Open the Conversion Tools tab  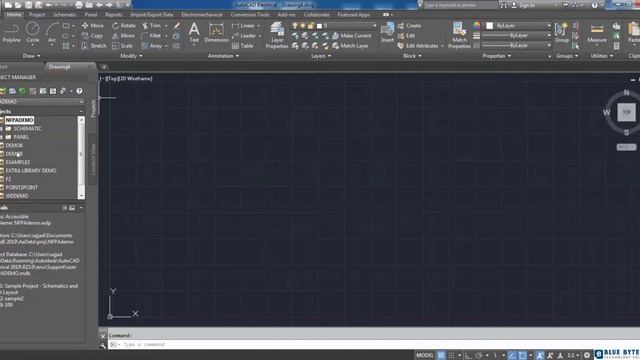pyautogui.click(x=250, y=15)
